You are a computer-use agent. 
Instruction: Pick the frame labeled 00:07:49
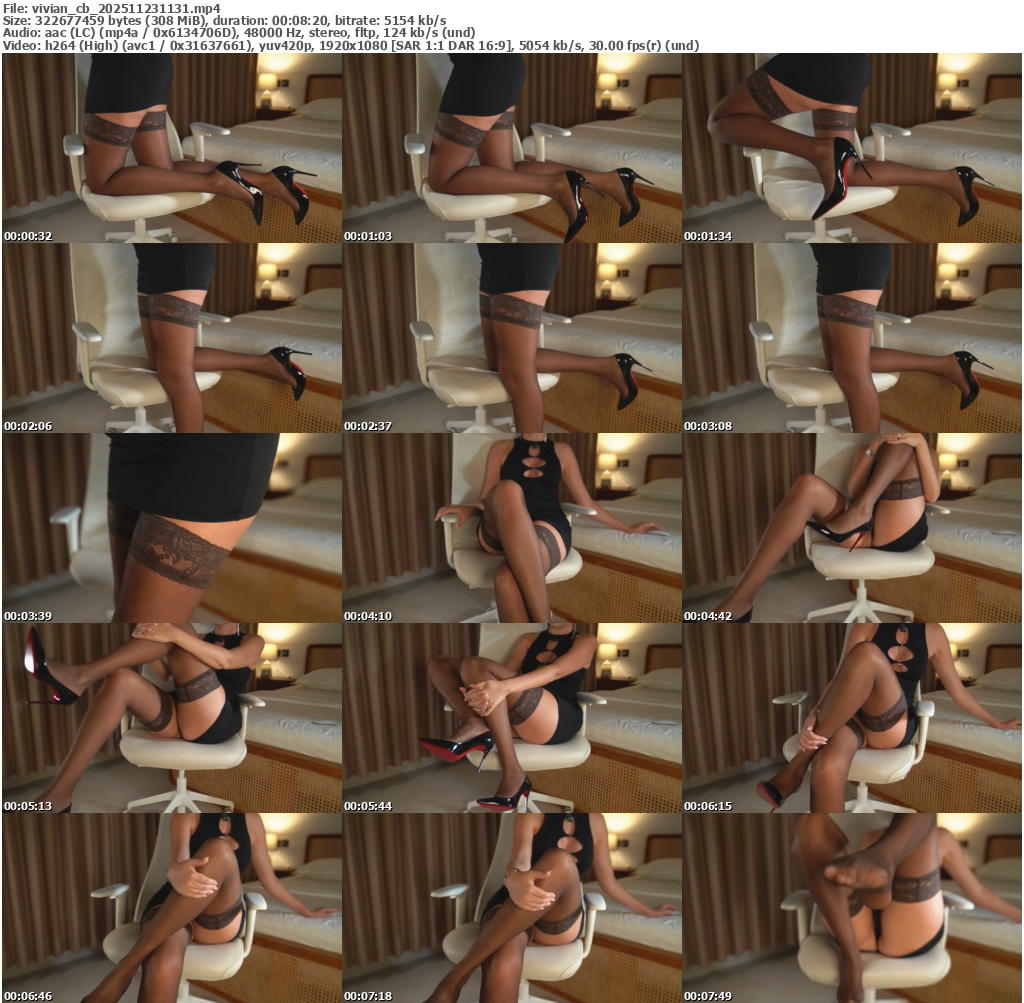[852, 908]
